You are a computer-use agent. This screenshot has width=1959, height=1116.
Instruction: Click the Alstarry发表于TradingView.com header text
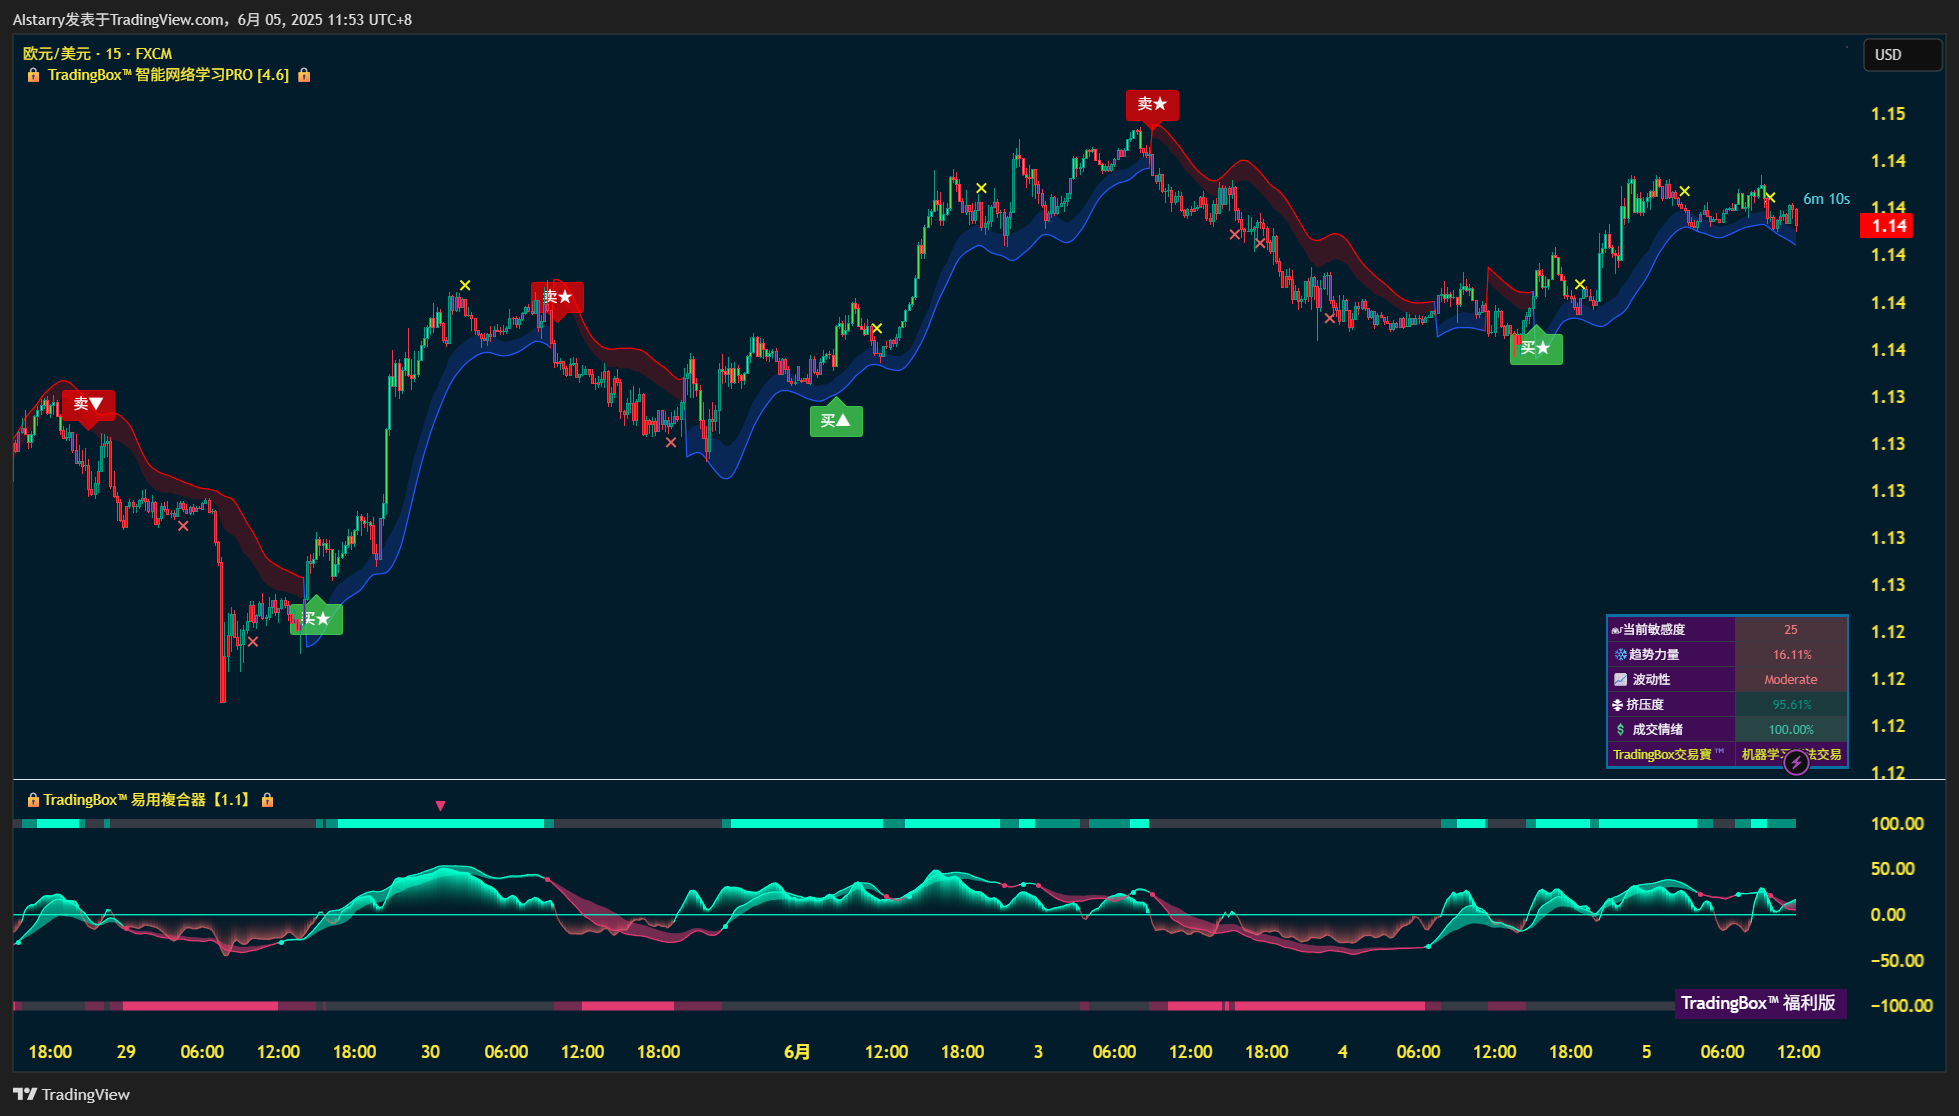pos(119,19)
